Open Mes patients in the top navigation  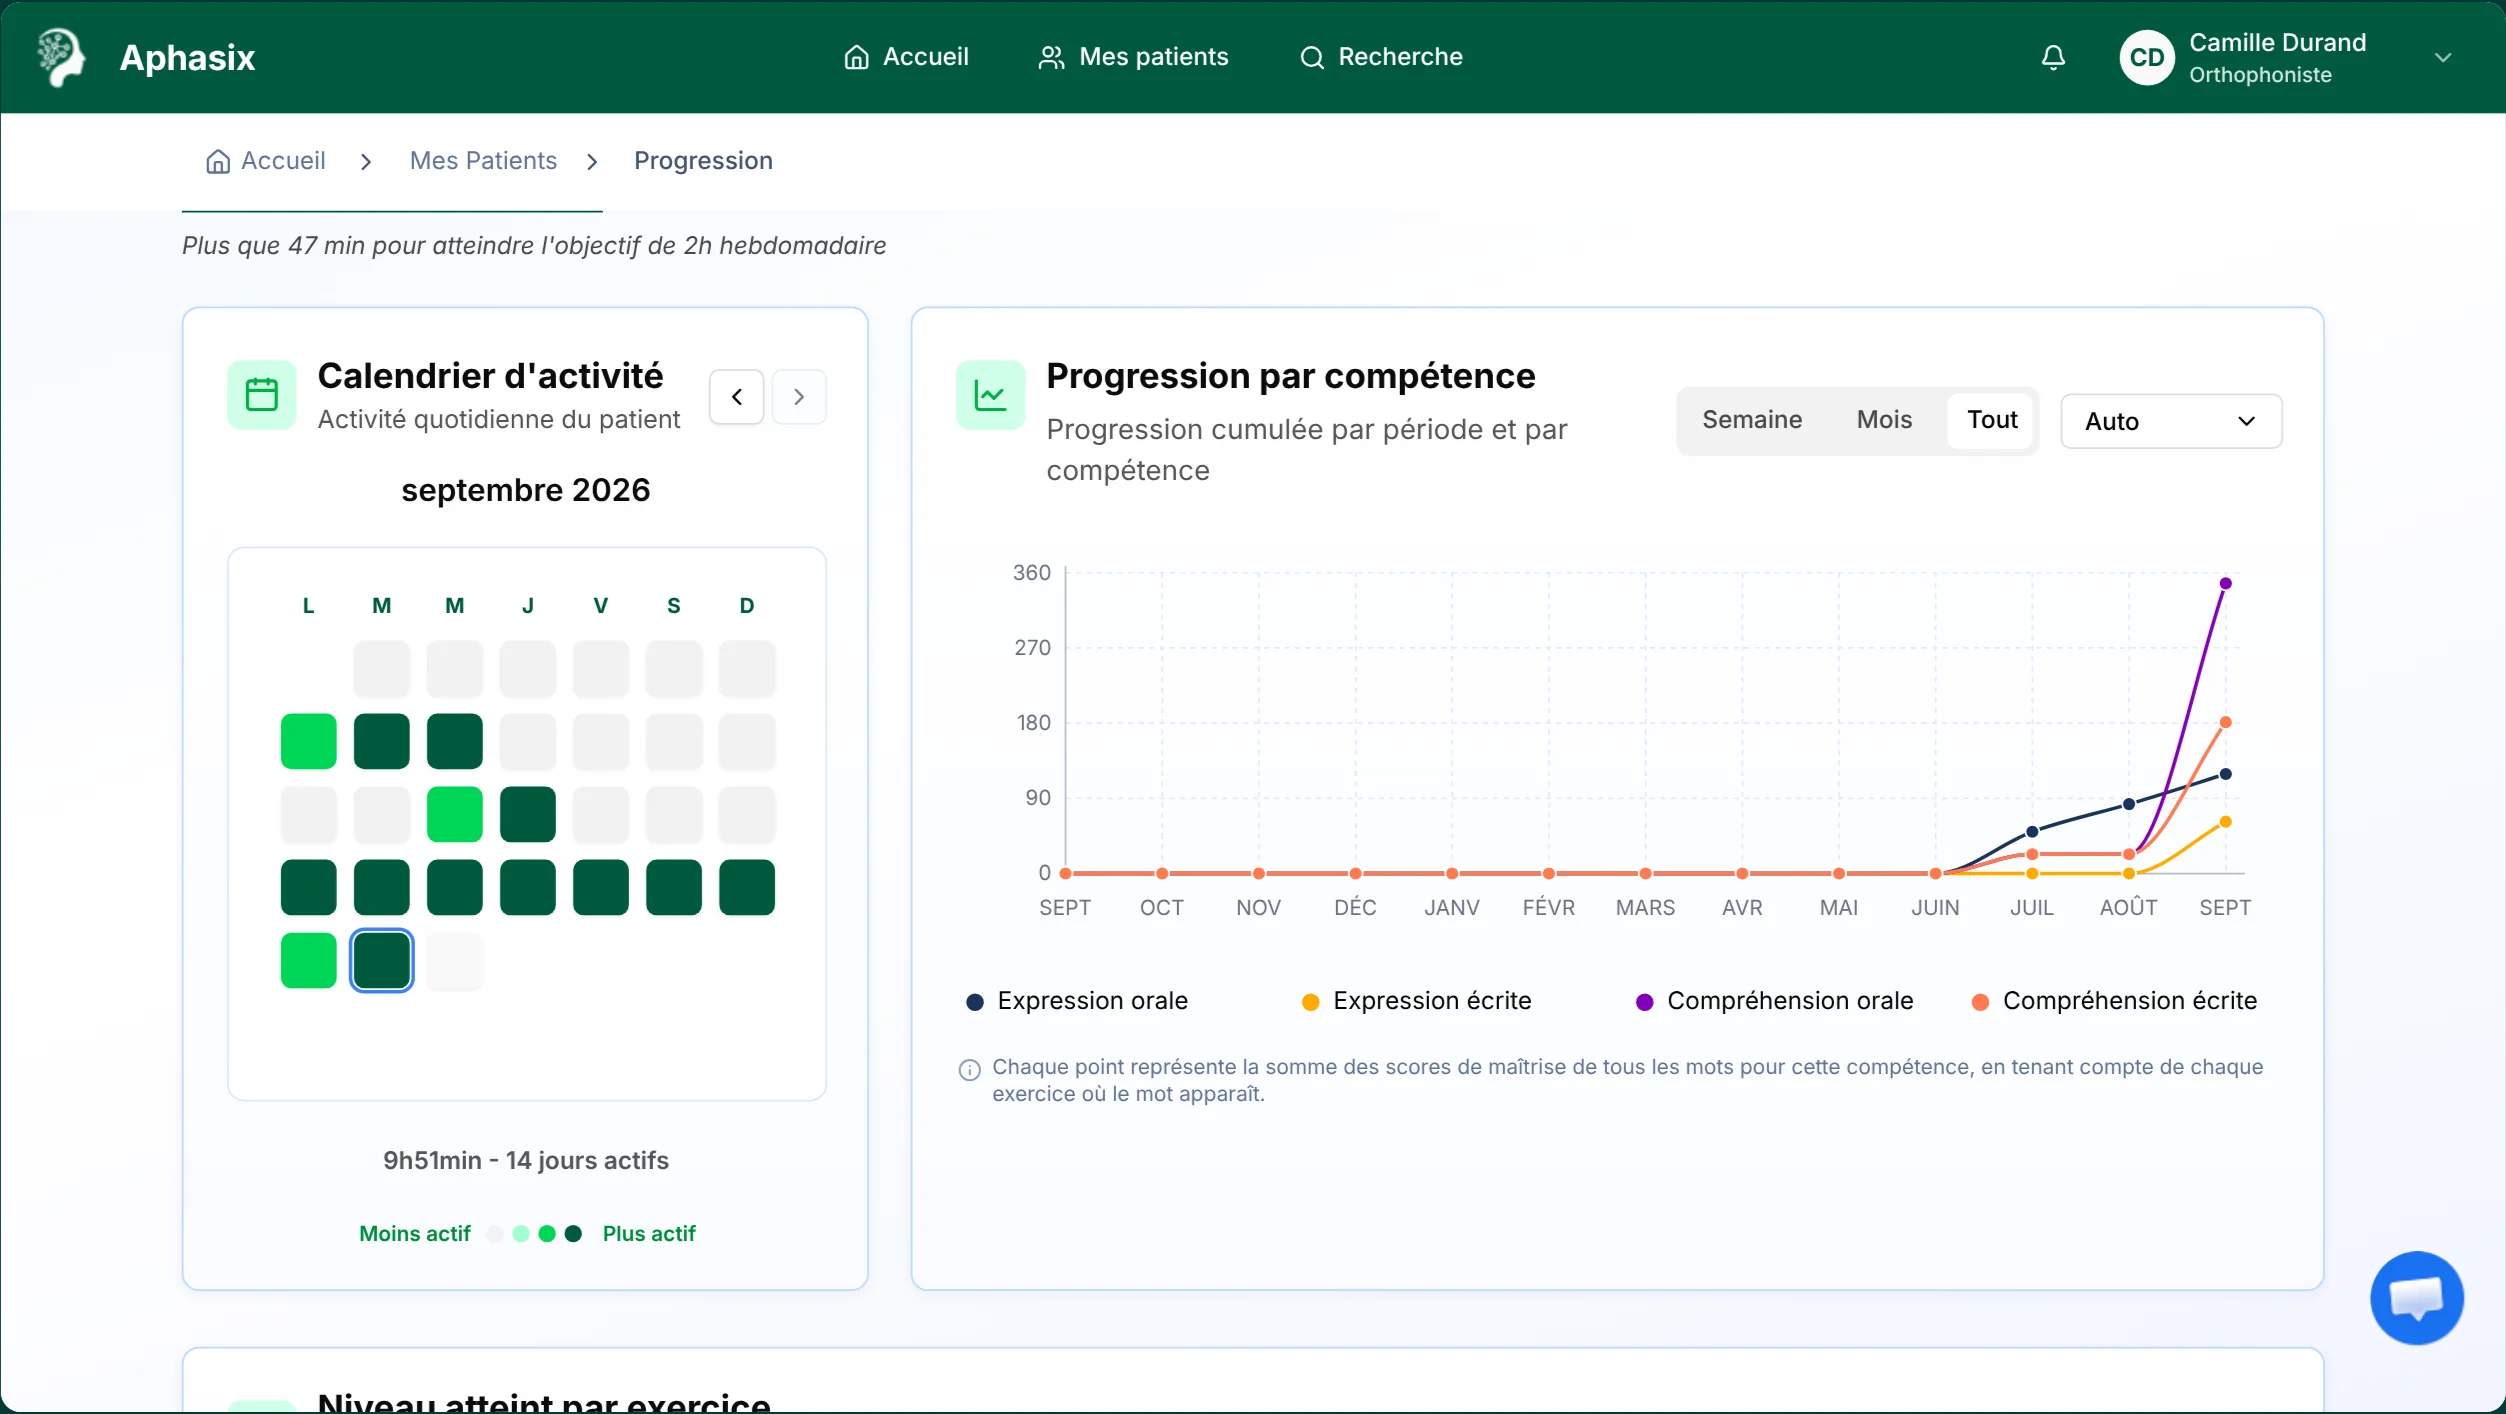coord(1133,57)
